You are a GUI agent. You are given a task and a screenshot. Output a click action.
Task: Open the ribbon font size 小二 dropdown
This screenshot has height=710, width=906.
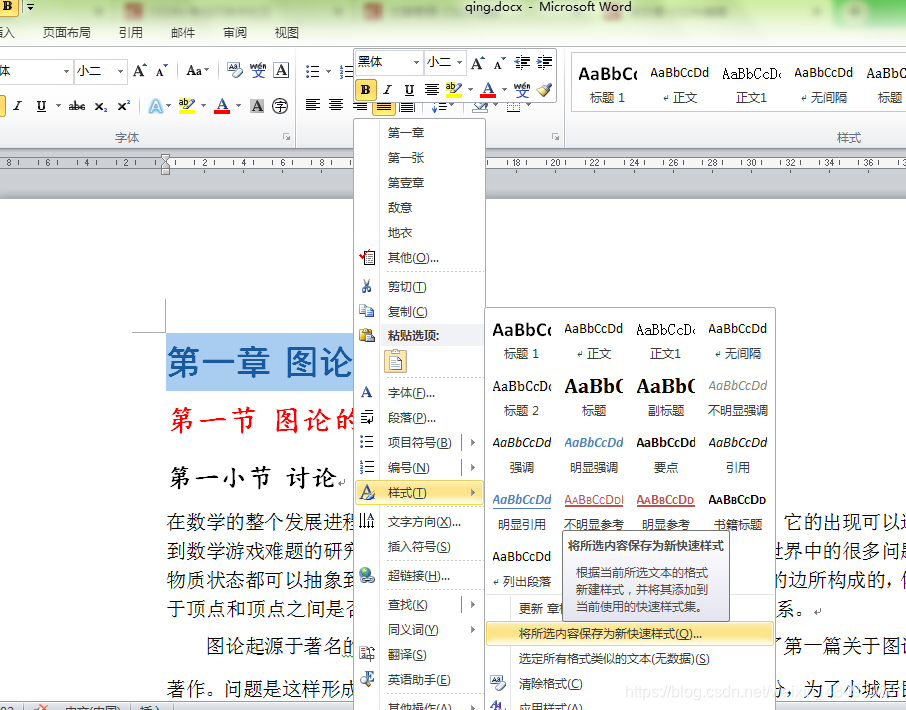pos(120,71)
